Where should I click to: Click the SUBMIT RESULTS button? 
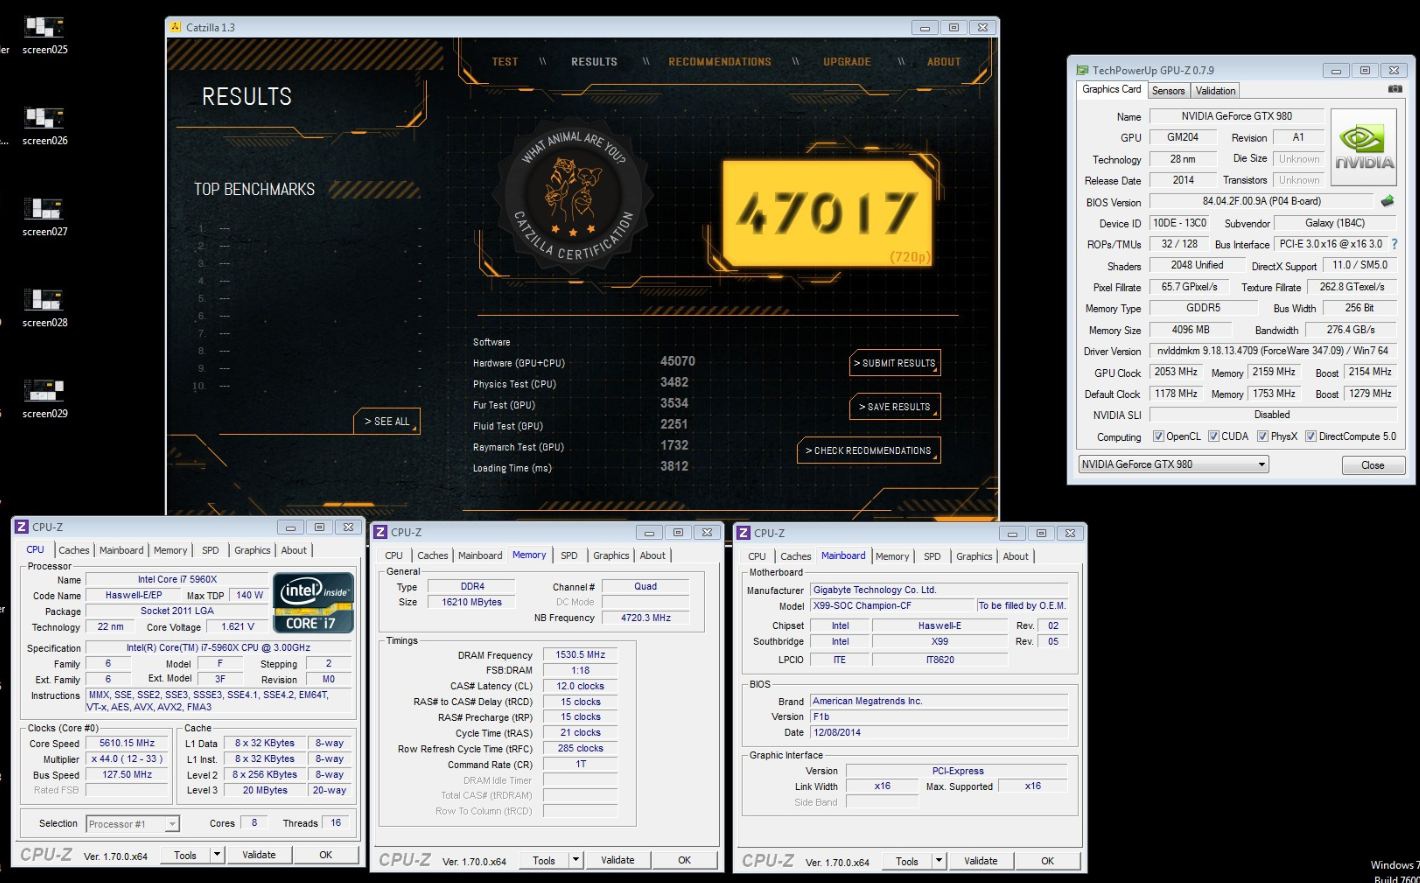[x=895, y=363]
